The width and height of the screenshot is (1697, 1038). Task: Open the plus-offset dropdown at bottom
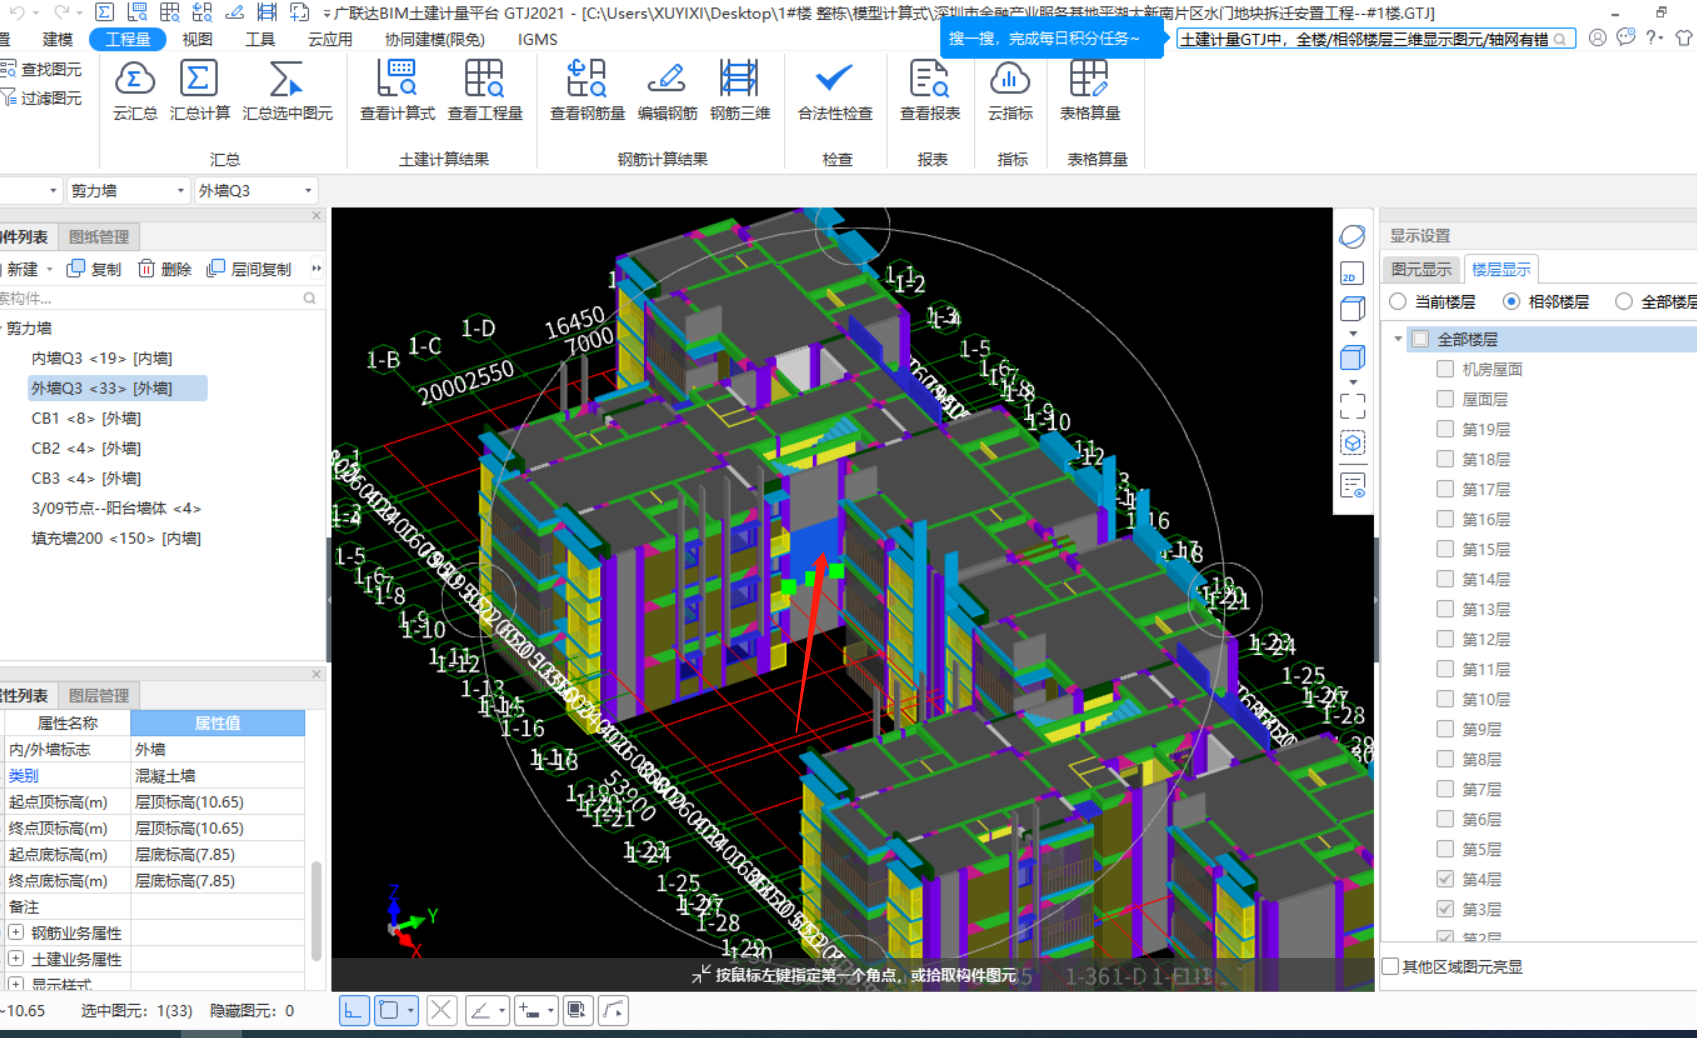coord(550,1011)
